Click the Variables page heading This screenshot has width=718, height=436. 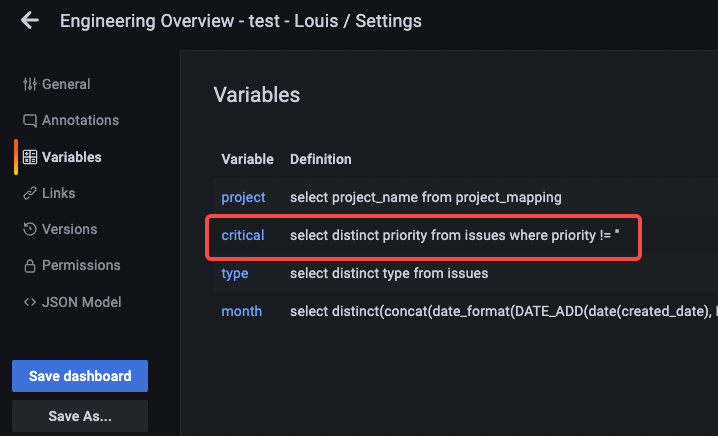(x=257, y=95)
